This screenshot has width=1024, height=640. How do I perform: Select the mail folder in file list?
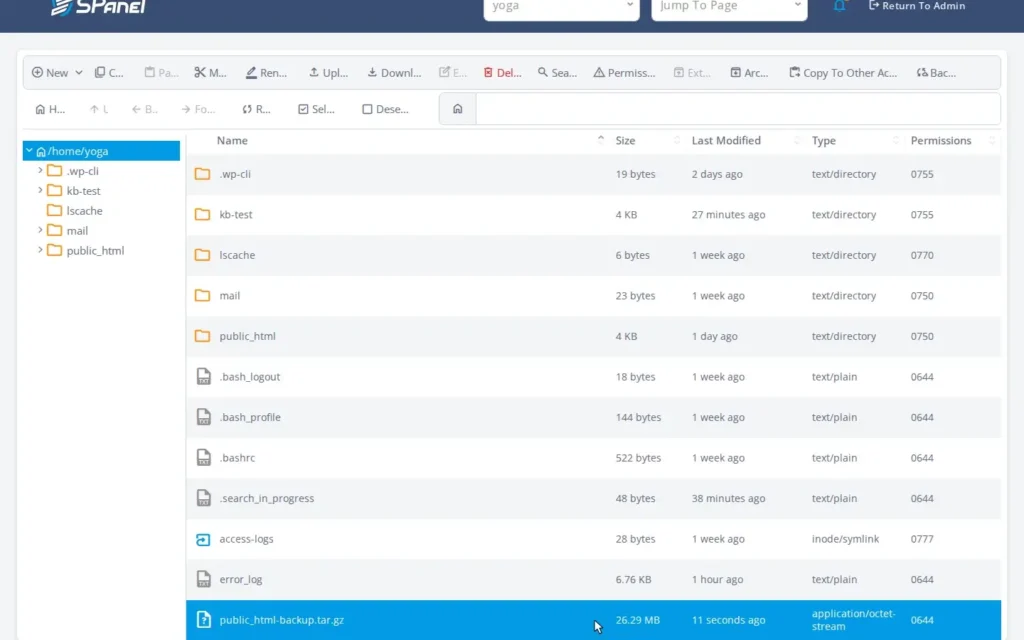pos(593,295)
